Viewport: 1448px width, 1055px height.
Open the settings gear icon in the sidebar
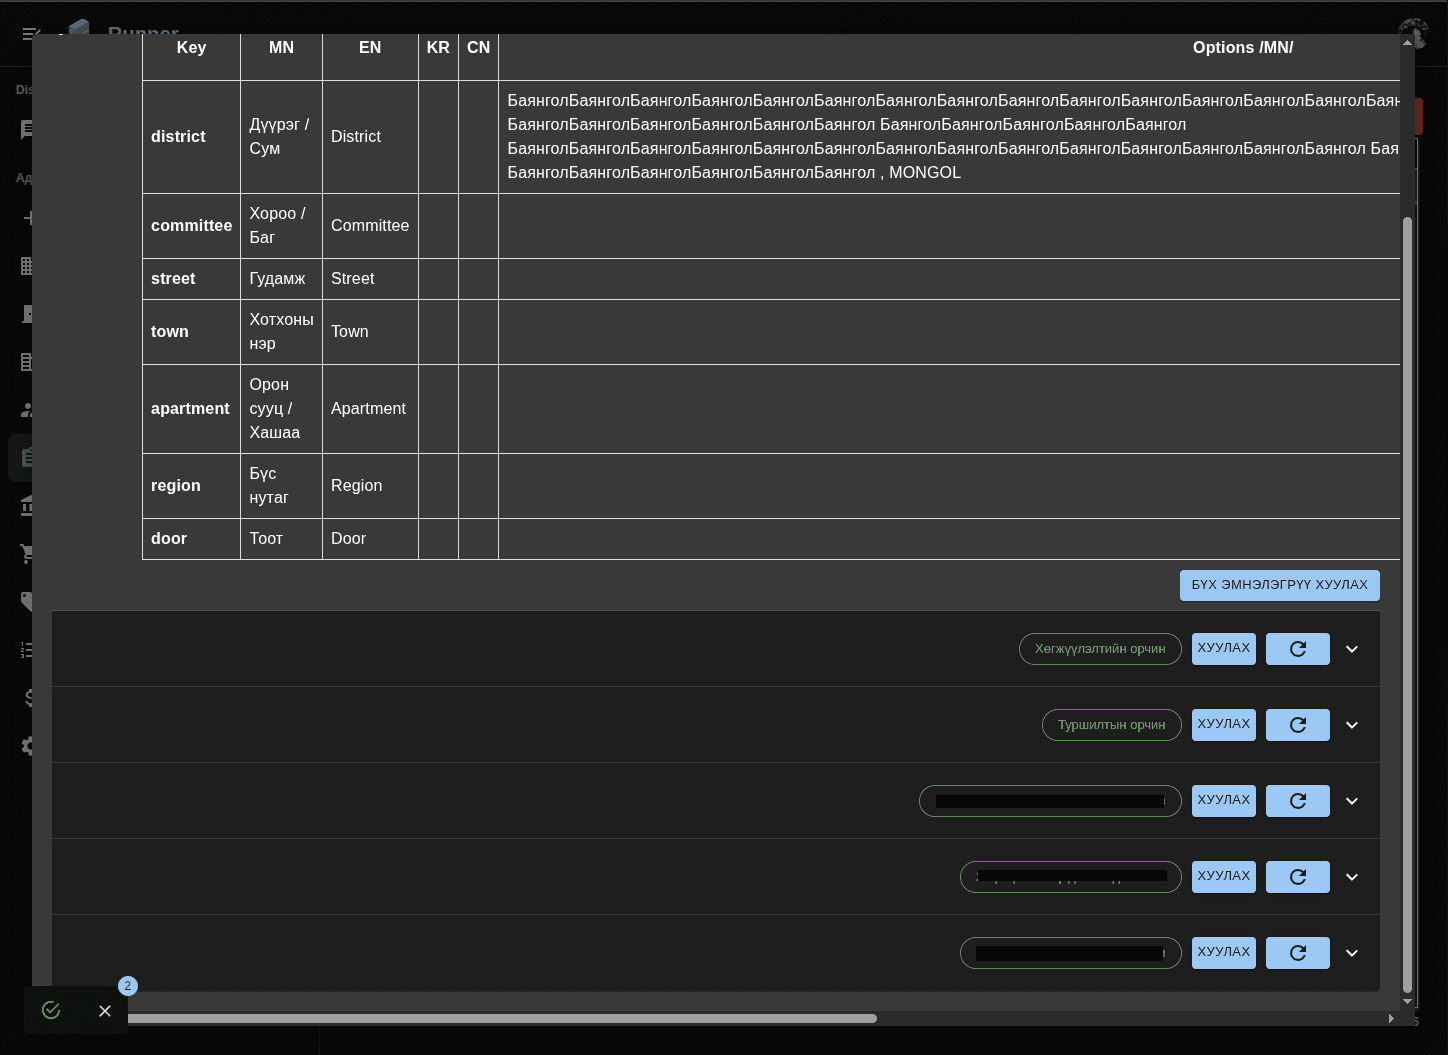29,745
